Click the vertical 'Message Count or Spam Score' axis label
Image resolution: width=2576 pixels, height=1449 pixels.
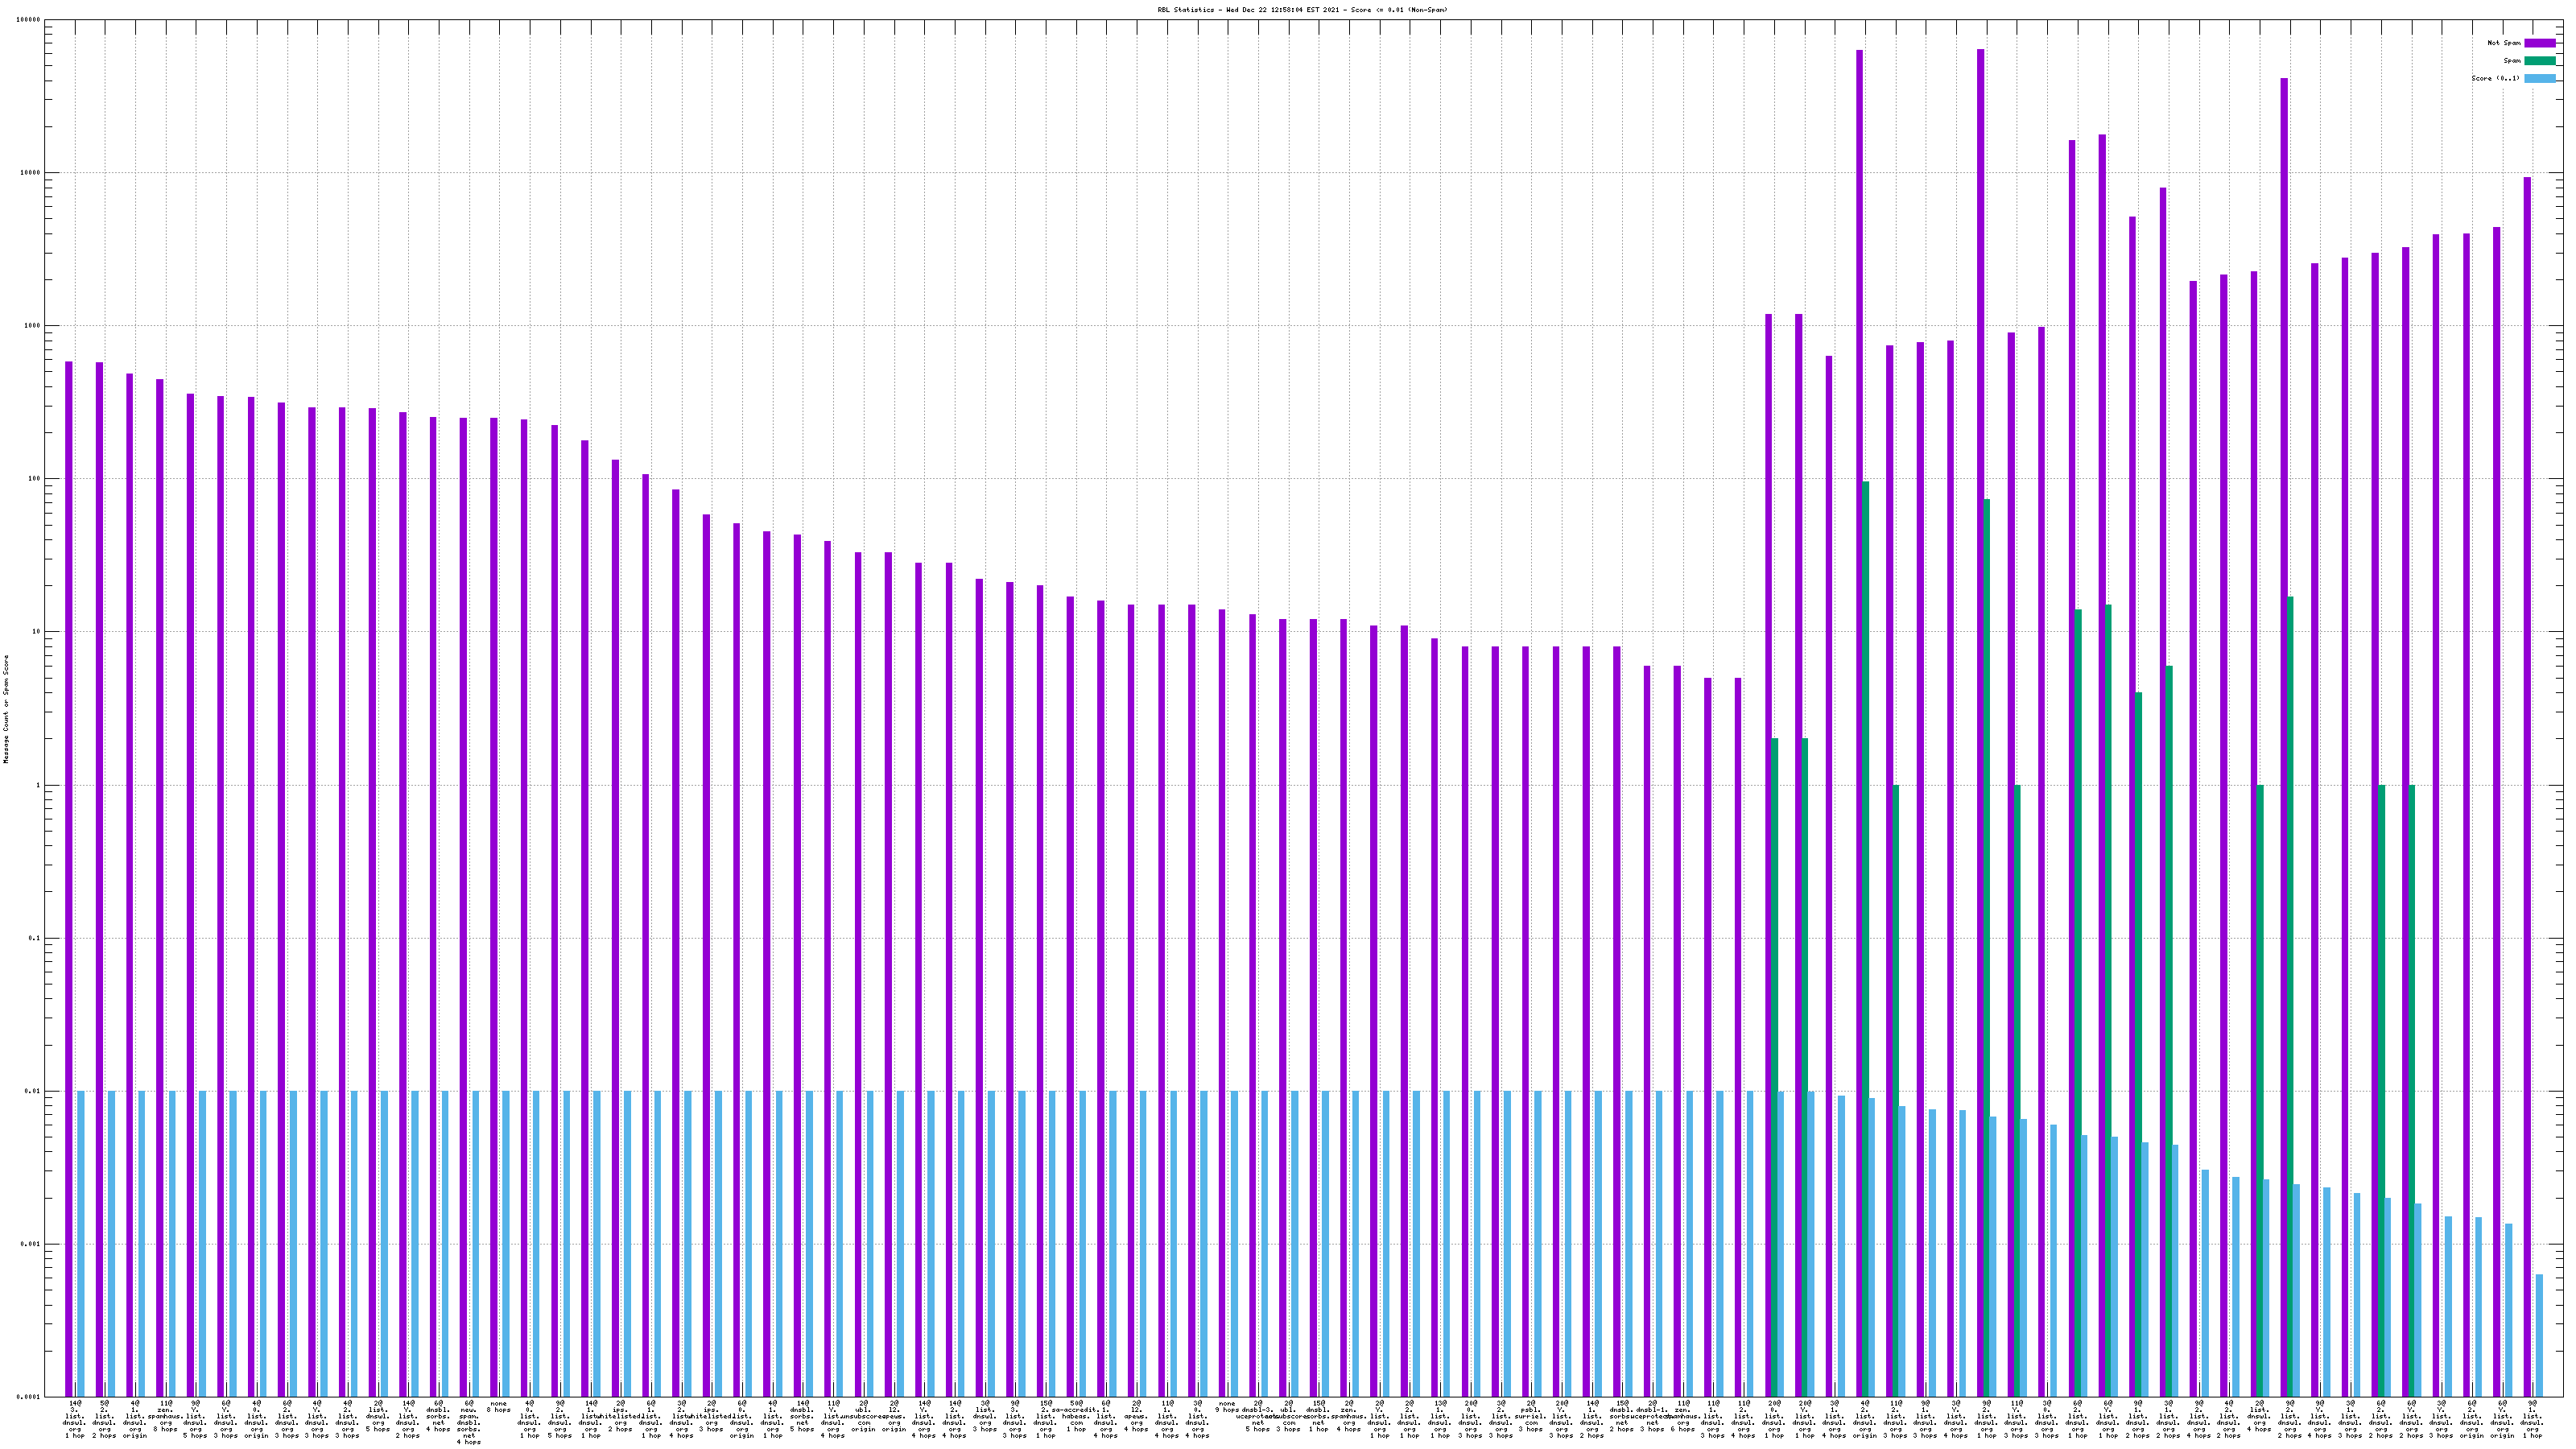pos(6,709)
